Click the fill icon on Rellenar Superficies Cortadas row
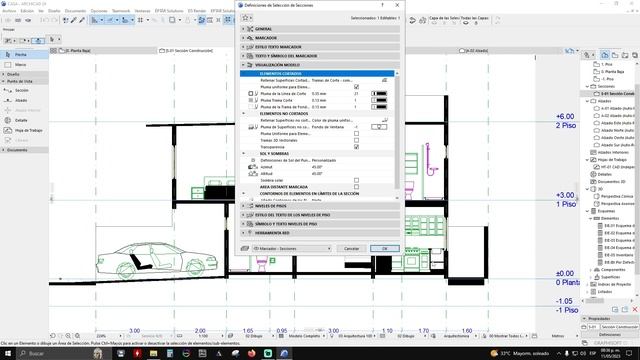640x360 pixels. coord(384,80)
